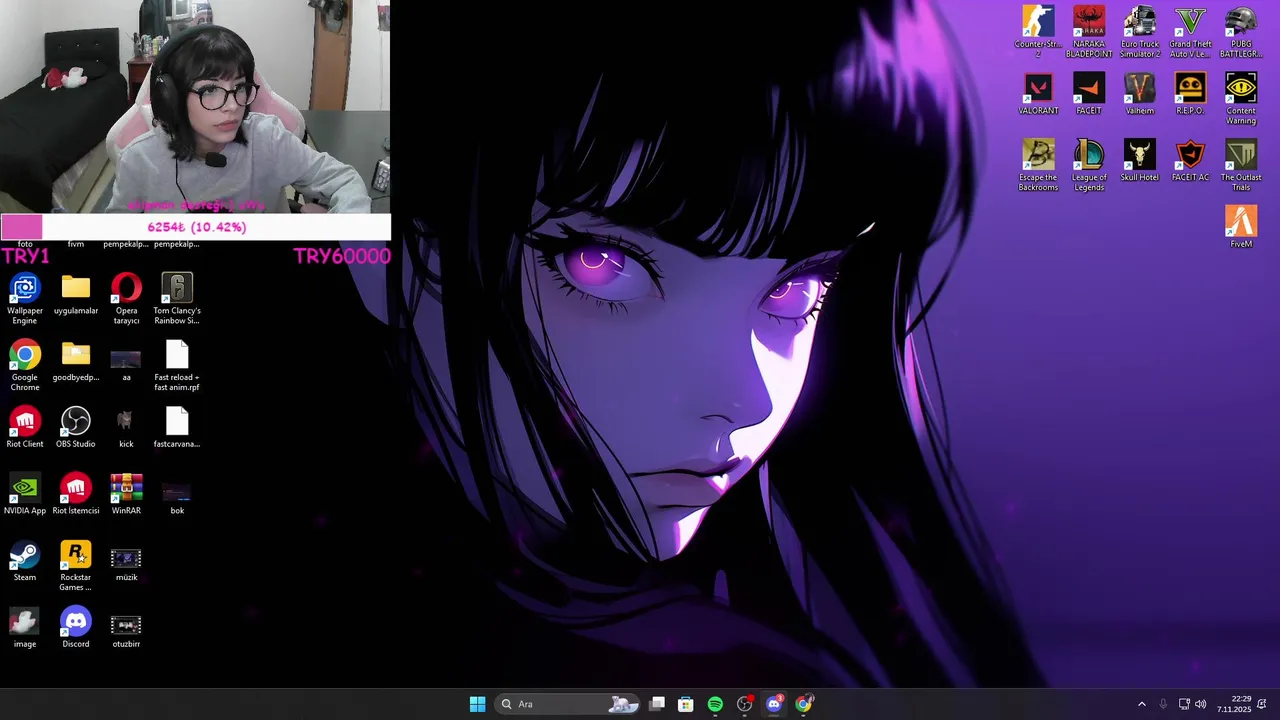Select the Steam desktop shortcut
Image resolution: width=1280 pixels, height=720 pixels.
pyautogui.click(x=25, y=562)
